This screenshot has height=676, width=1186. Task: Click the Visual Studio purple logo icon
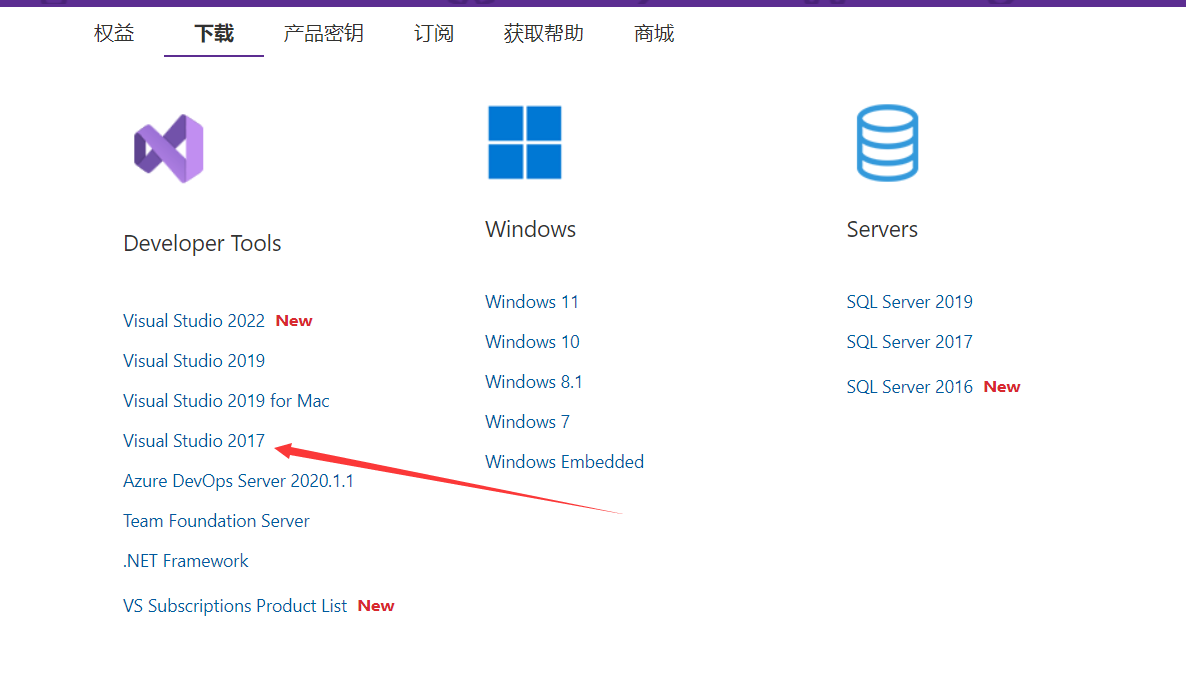click(x=169, y=148)
